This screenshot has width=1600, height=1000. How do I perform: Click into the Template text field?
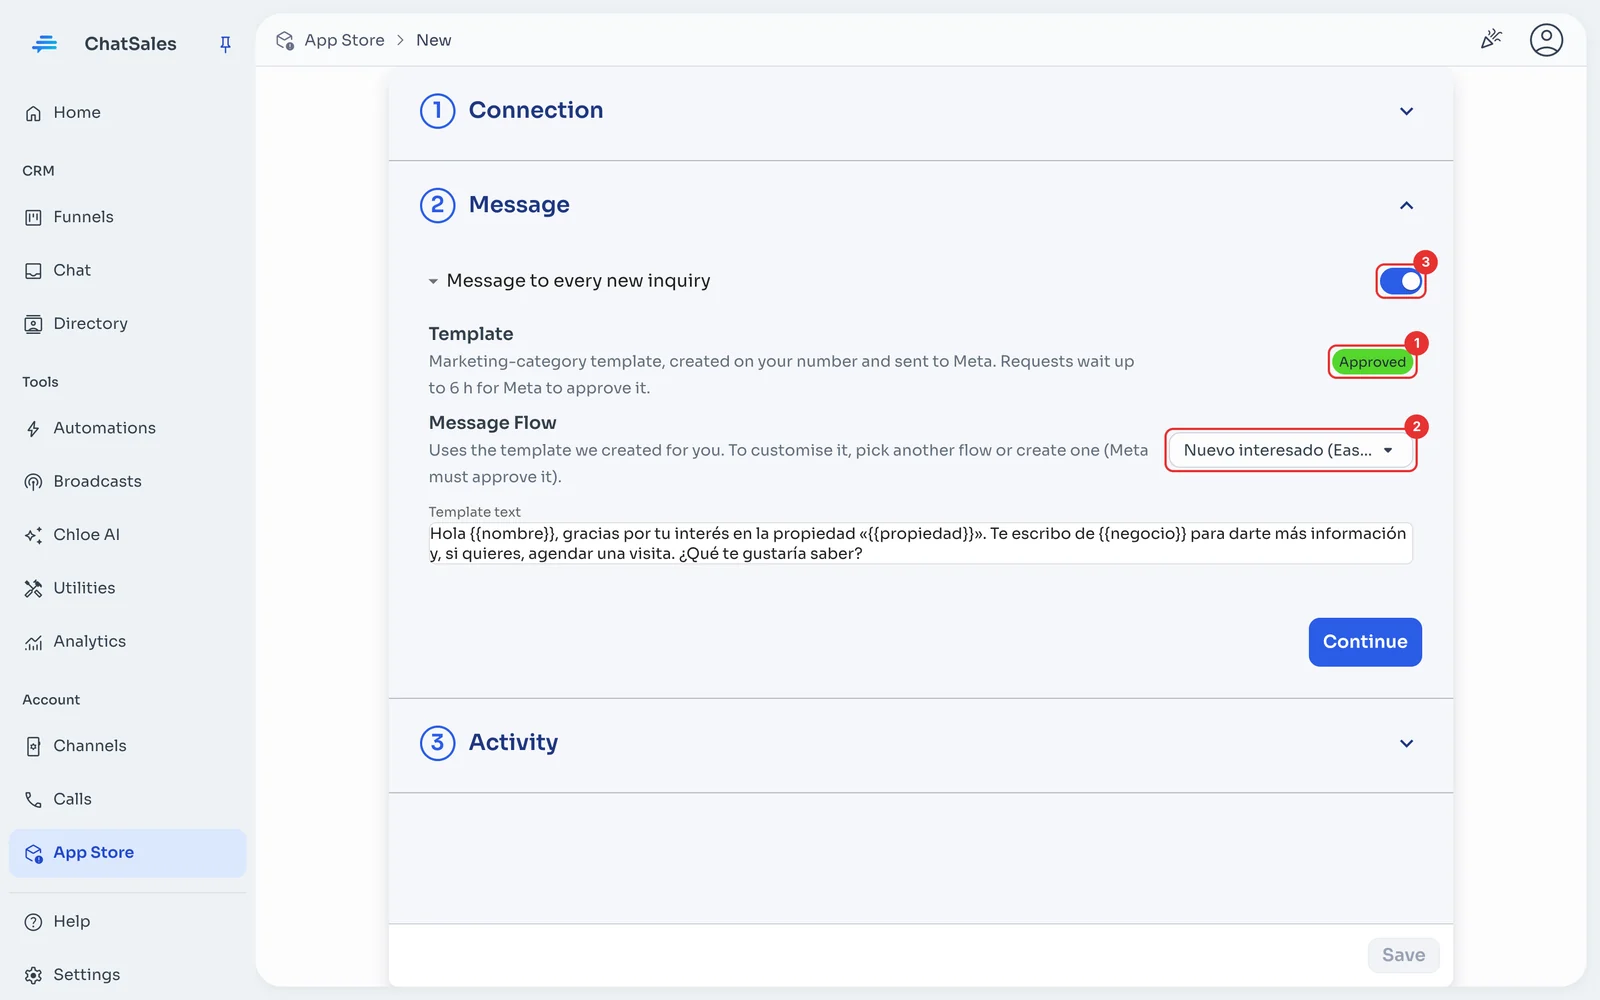coord(920,543)
